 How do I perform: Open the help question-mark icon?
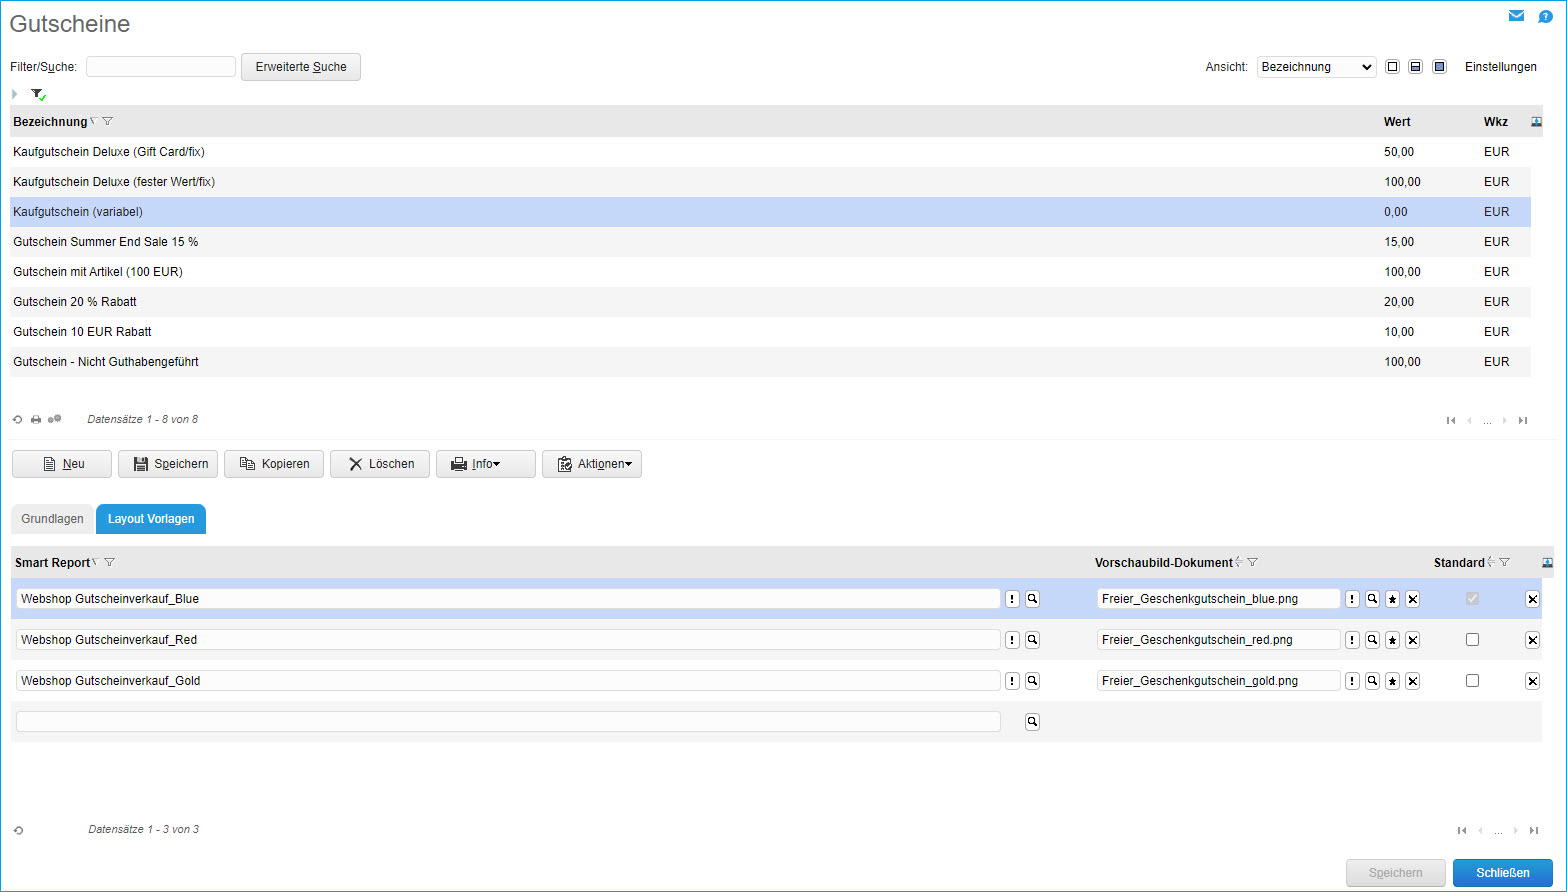[x=1545, y=16]
